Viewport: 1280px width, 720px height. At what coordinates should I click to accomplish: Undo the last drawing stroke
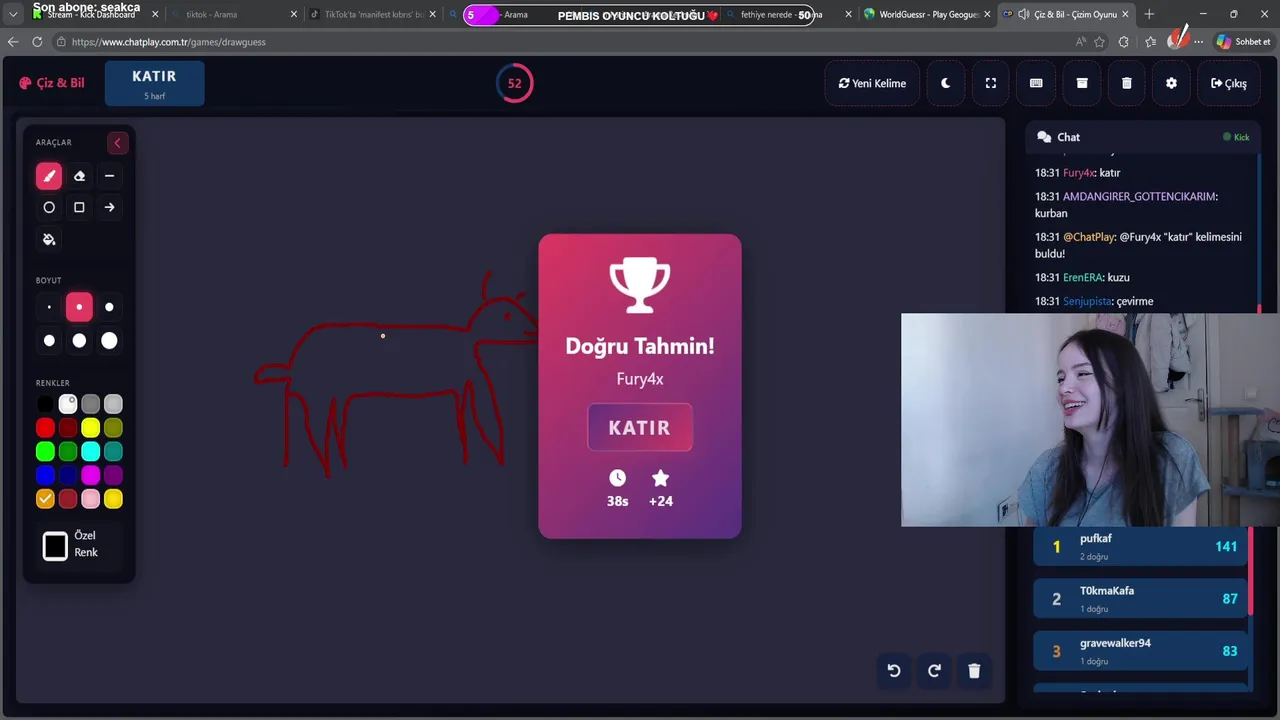[894, 671]
